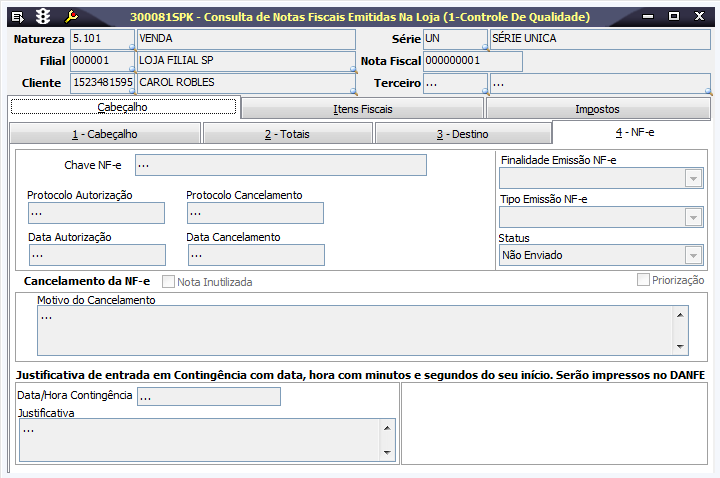The image size is (720, 478).
Task: Enable the Priorização checkbox
Action: (x=643, y=280)
